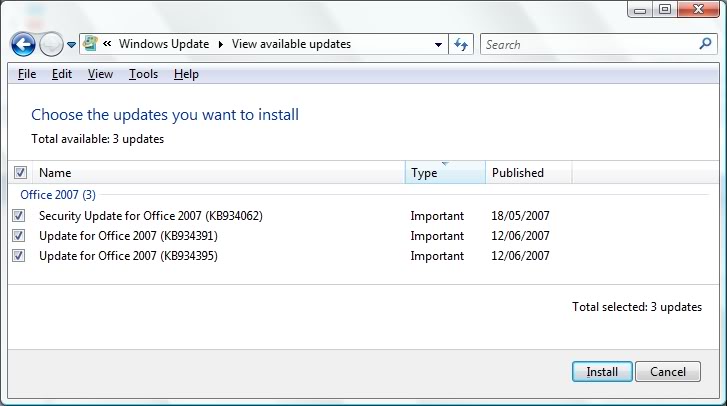
Task: Sort updates by Type column header
Action: tap(444, 173)
